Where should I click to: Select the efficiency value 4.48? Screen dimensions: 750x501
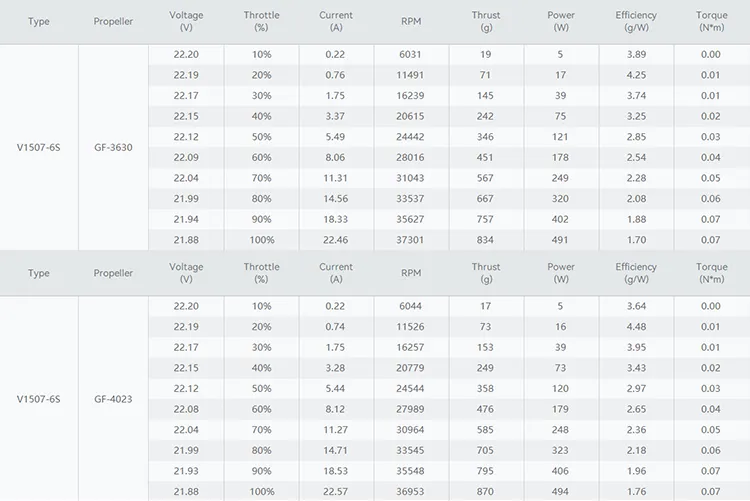pyautogui.click(x=636, y=326)
